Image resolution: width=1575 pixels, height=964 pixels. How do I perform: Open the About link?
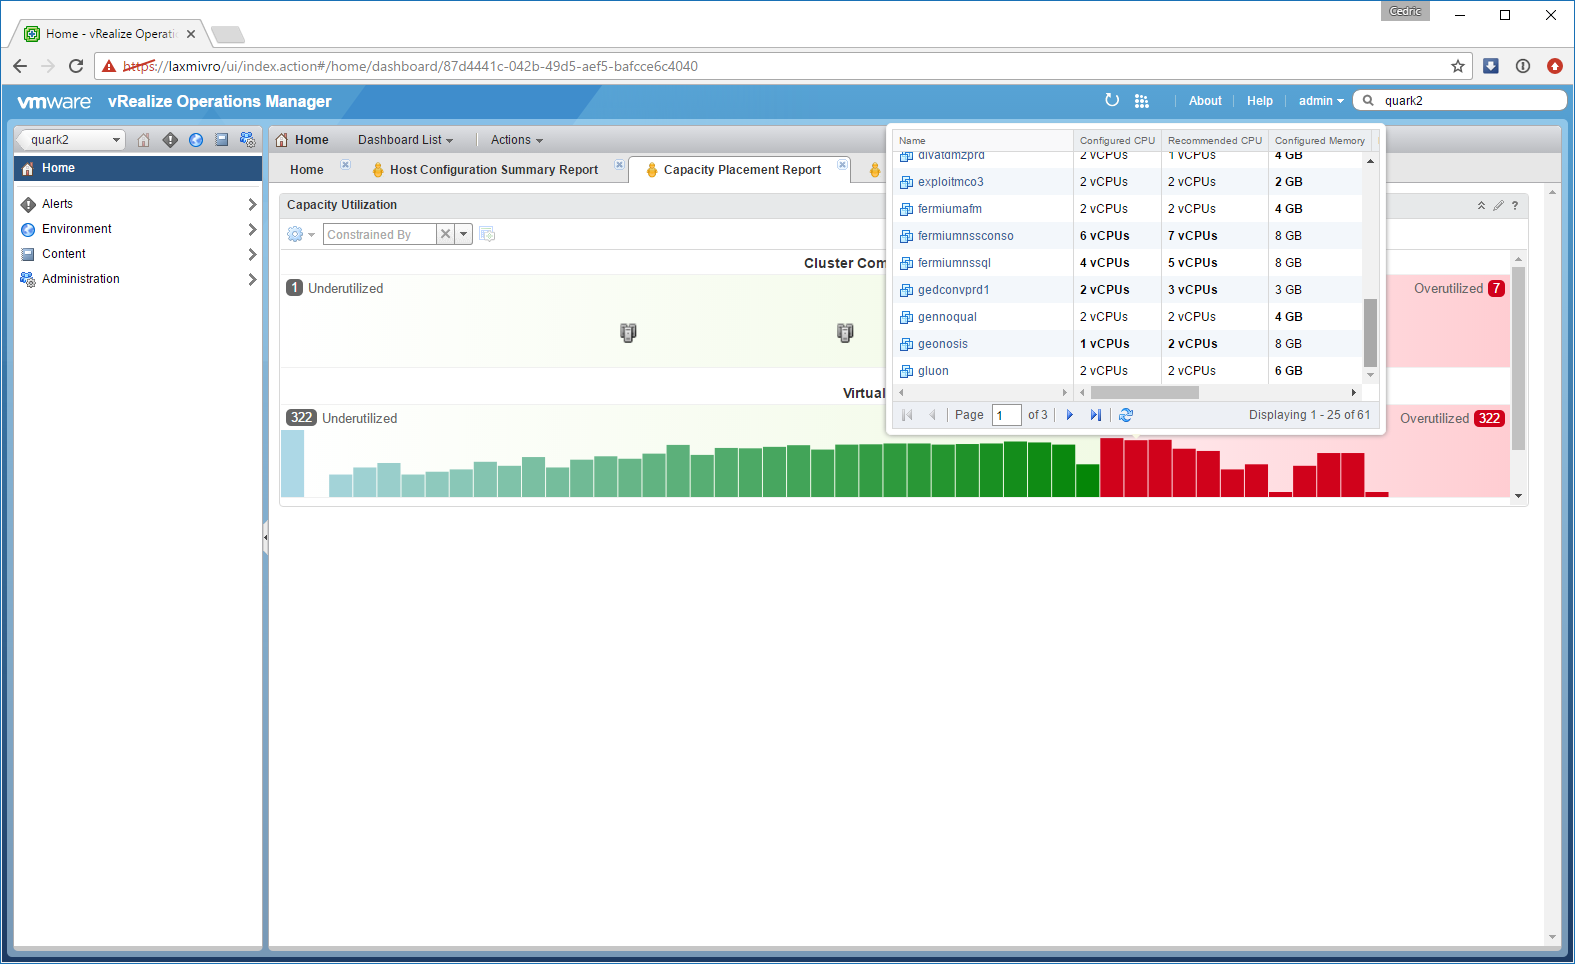[1205, 101]
